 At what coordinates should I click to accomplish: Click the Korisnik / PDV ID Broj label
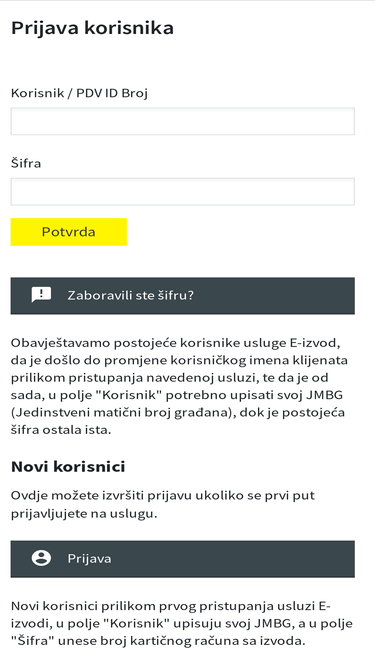click(79, 93)
